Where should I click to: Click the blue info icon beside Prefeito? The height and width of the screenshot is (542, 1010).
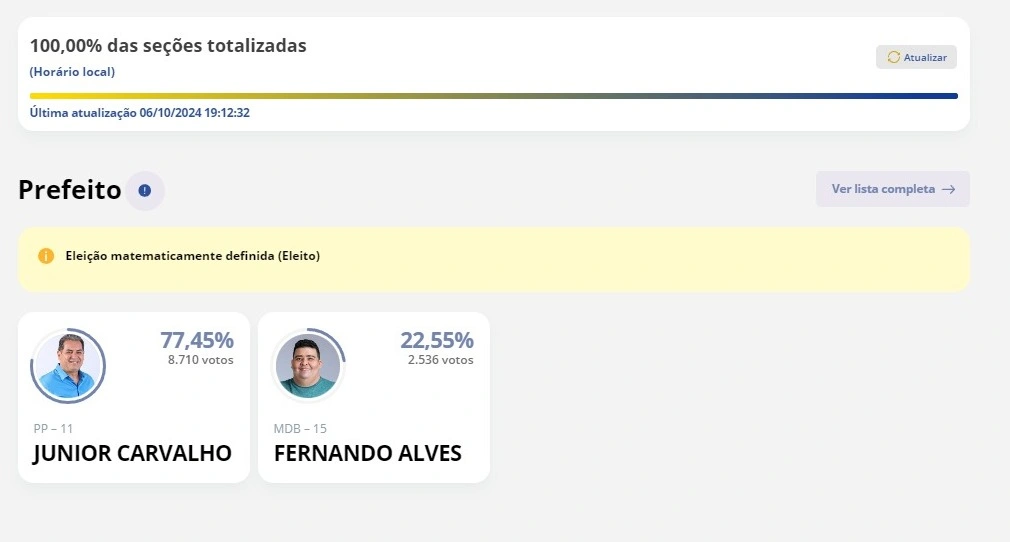[145, 190]
